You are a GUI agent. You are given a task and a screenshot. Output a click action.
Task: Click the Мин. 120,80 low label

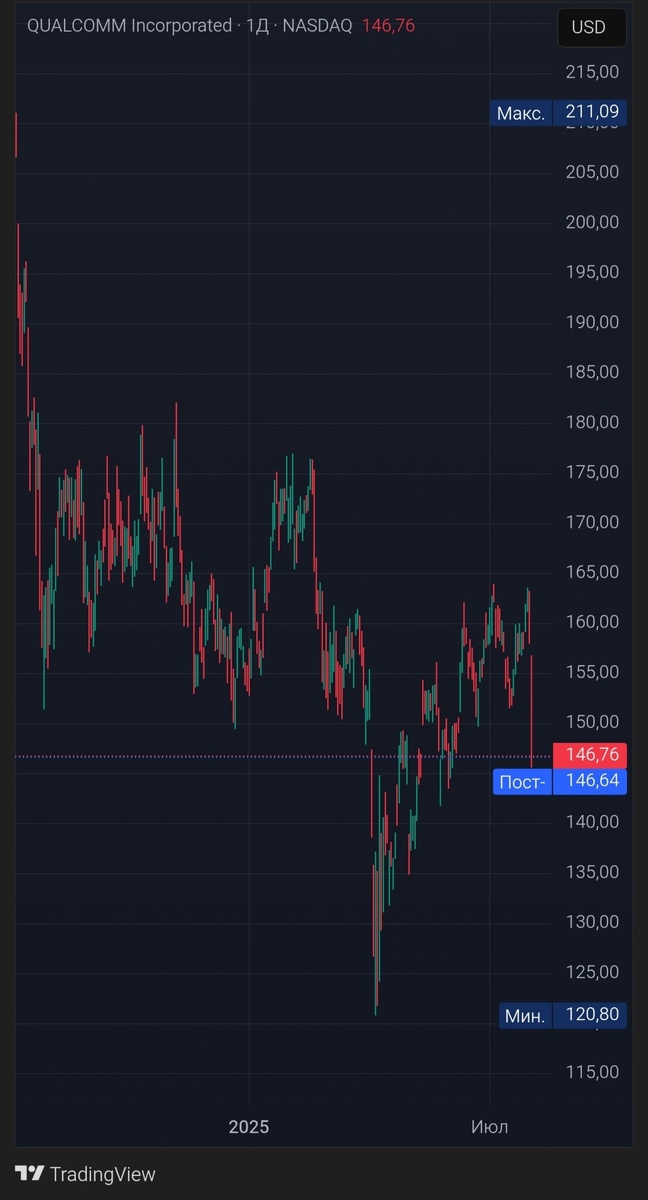pyautogui.click(x=563, y=1016)
